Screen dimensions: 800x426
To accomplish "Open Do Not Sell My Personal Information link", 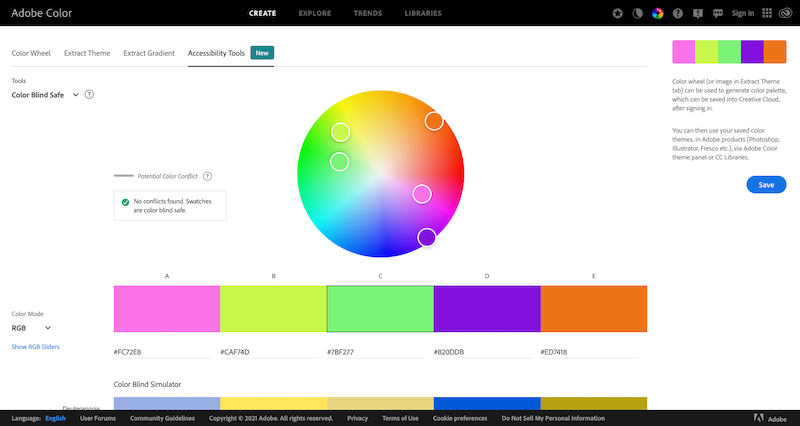I will point(553,418).
